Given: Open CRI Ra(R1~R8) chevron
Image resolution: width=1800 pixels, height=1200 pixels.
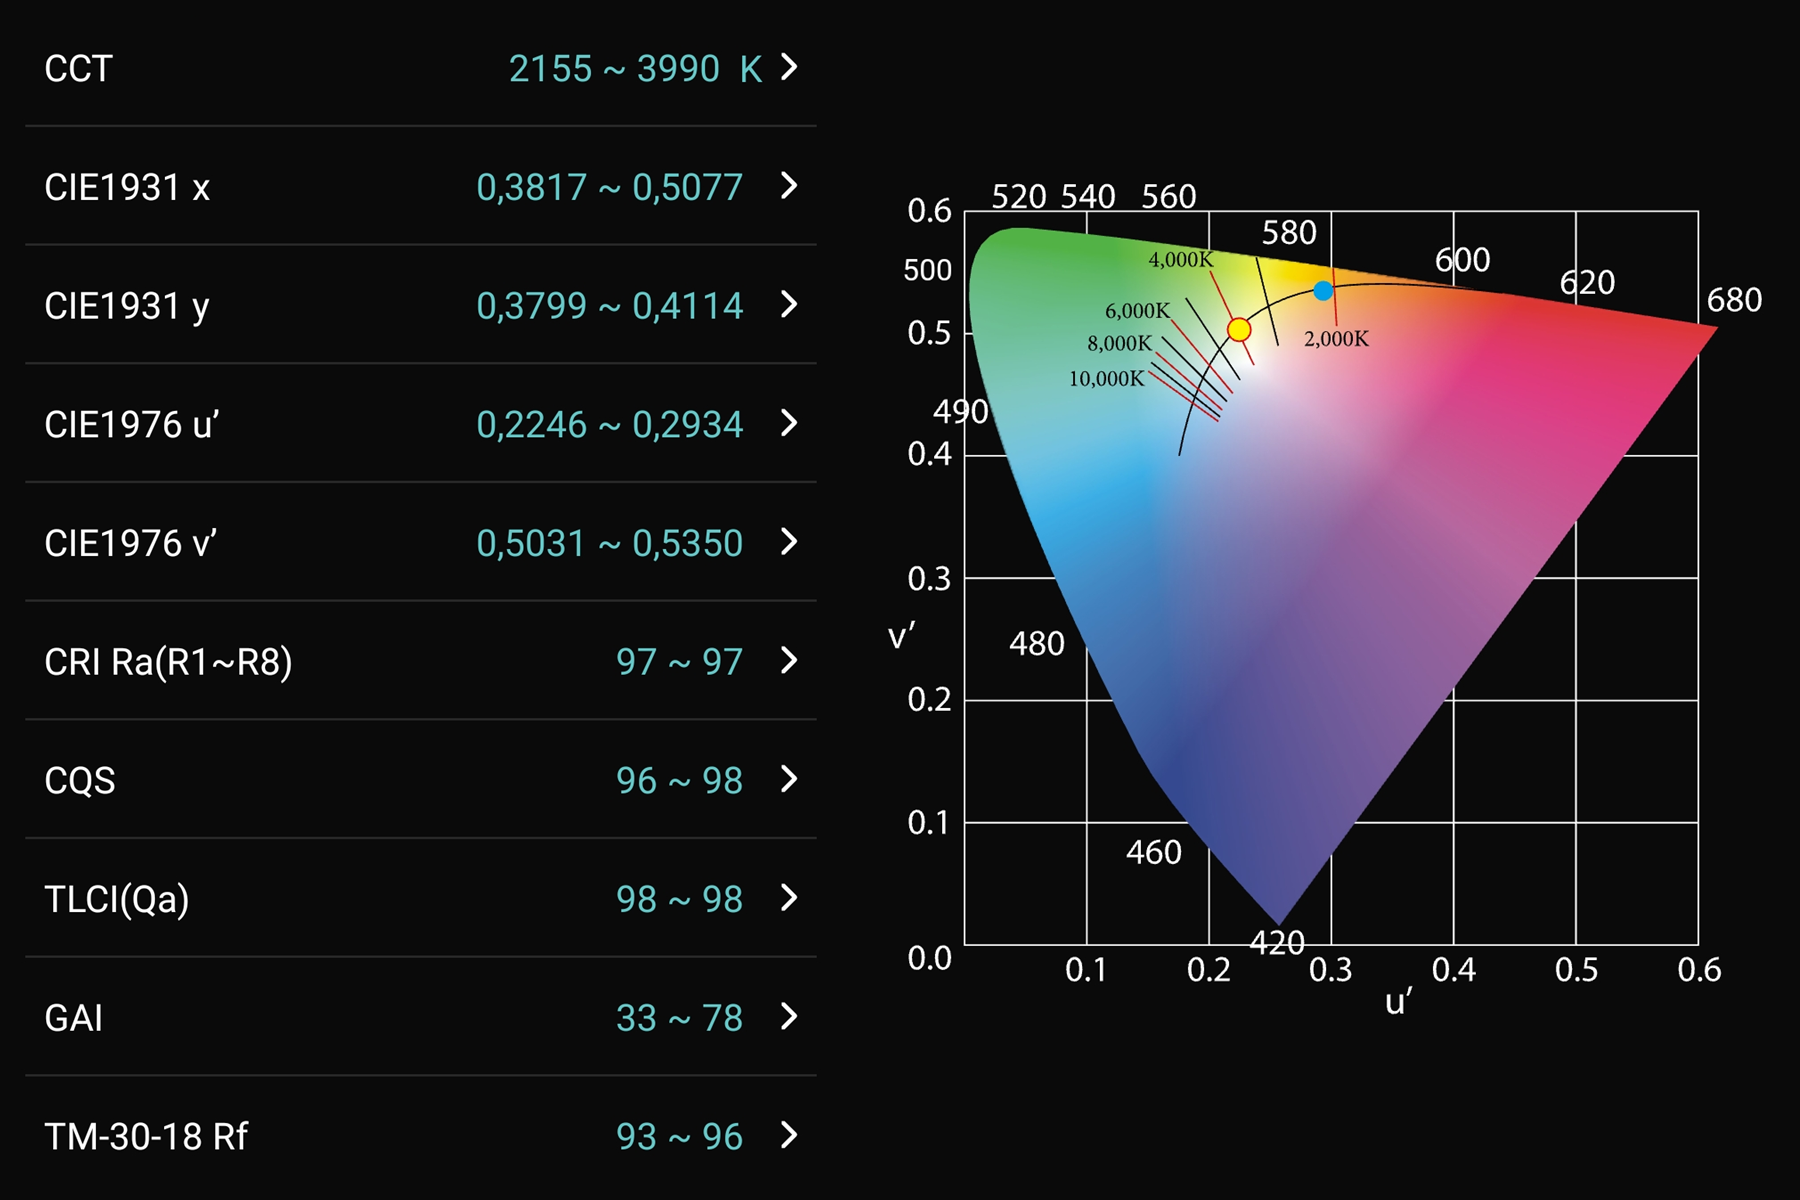Looking at the screenshot, I should (x=789, y=661).
